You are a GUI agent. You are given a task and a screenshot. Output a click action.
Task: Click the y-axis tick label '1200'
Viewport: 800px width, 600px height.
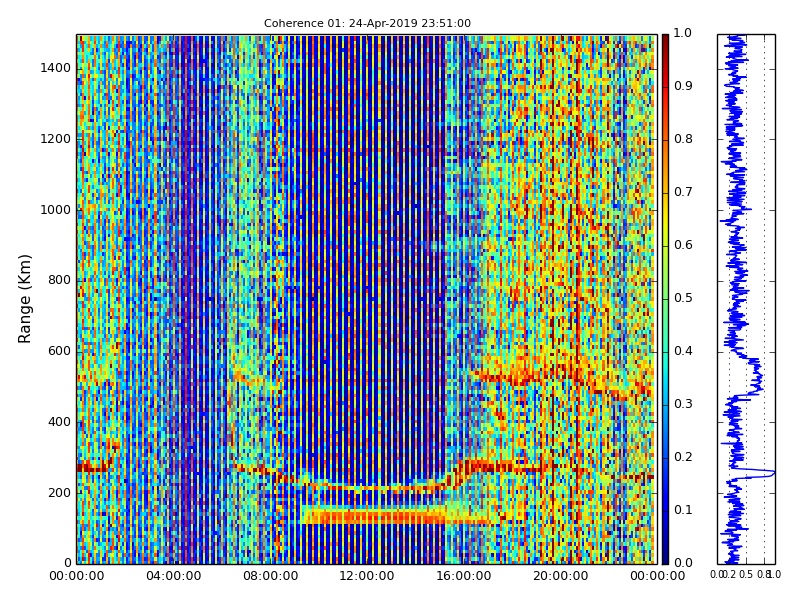coord(56,139)
